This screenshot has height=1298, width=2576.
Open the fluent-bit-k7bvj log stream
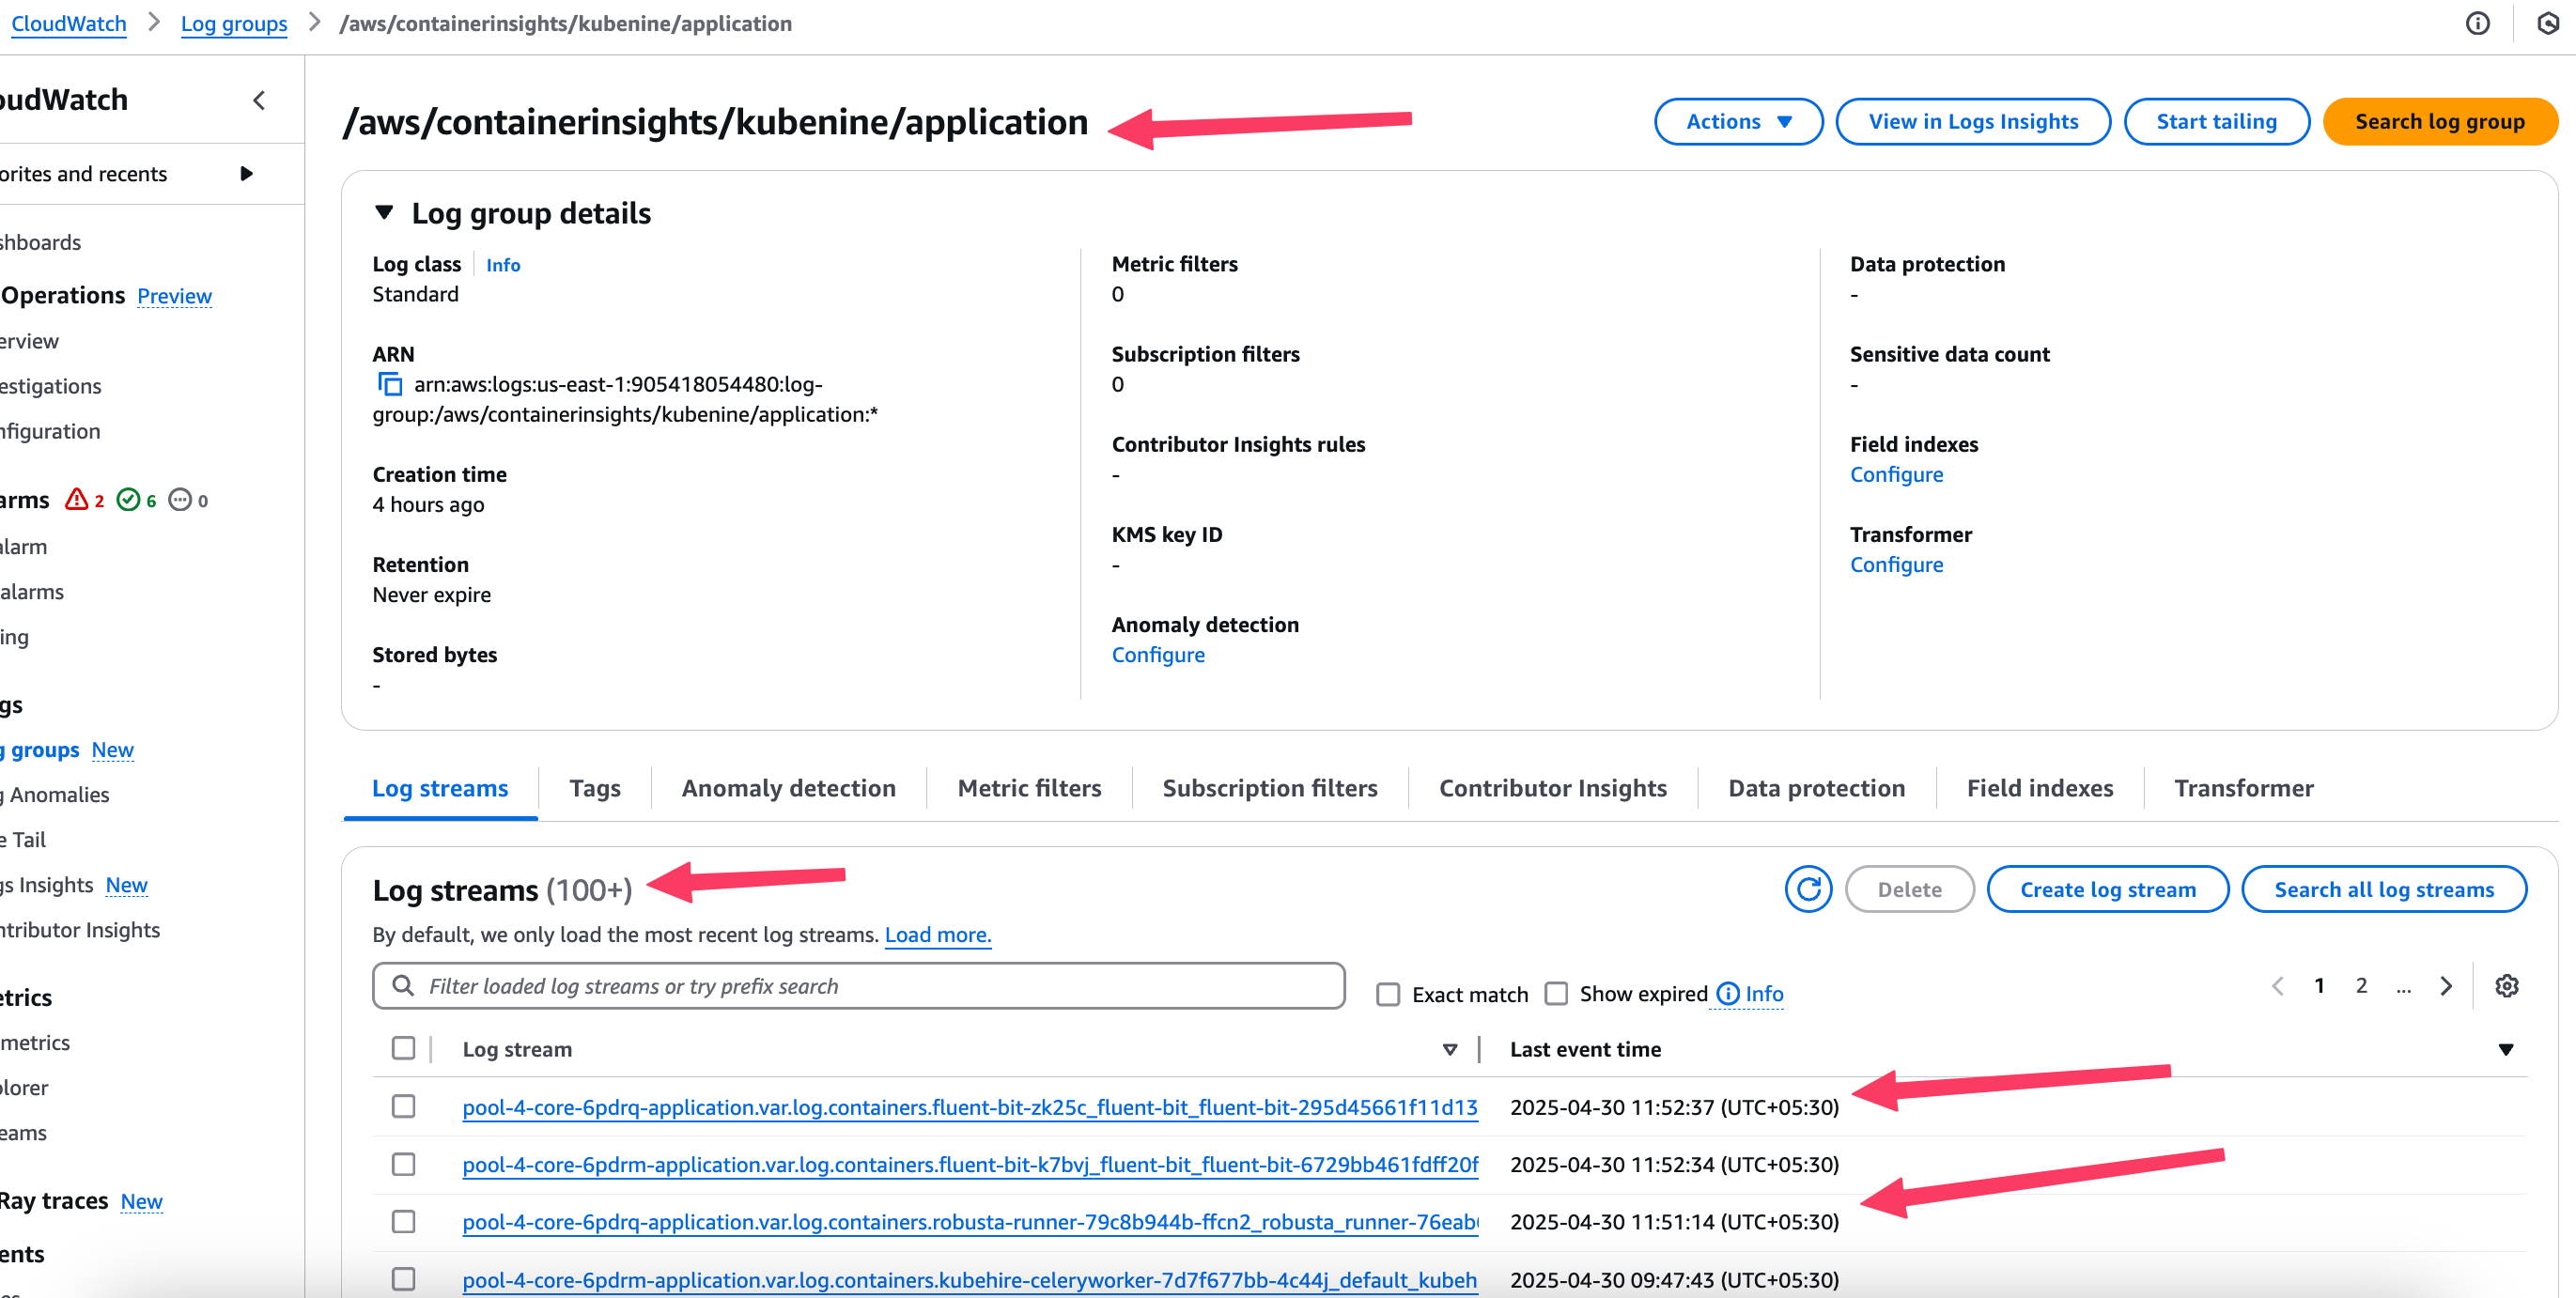970,1164
